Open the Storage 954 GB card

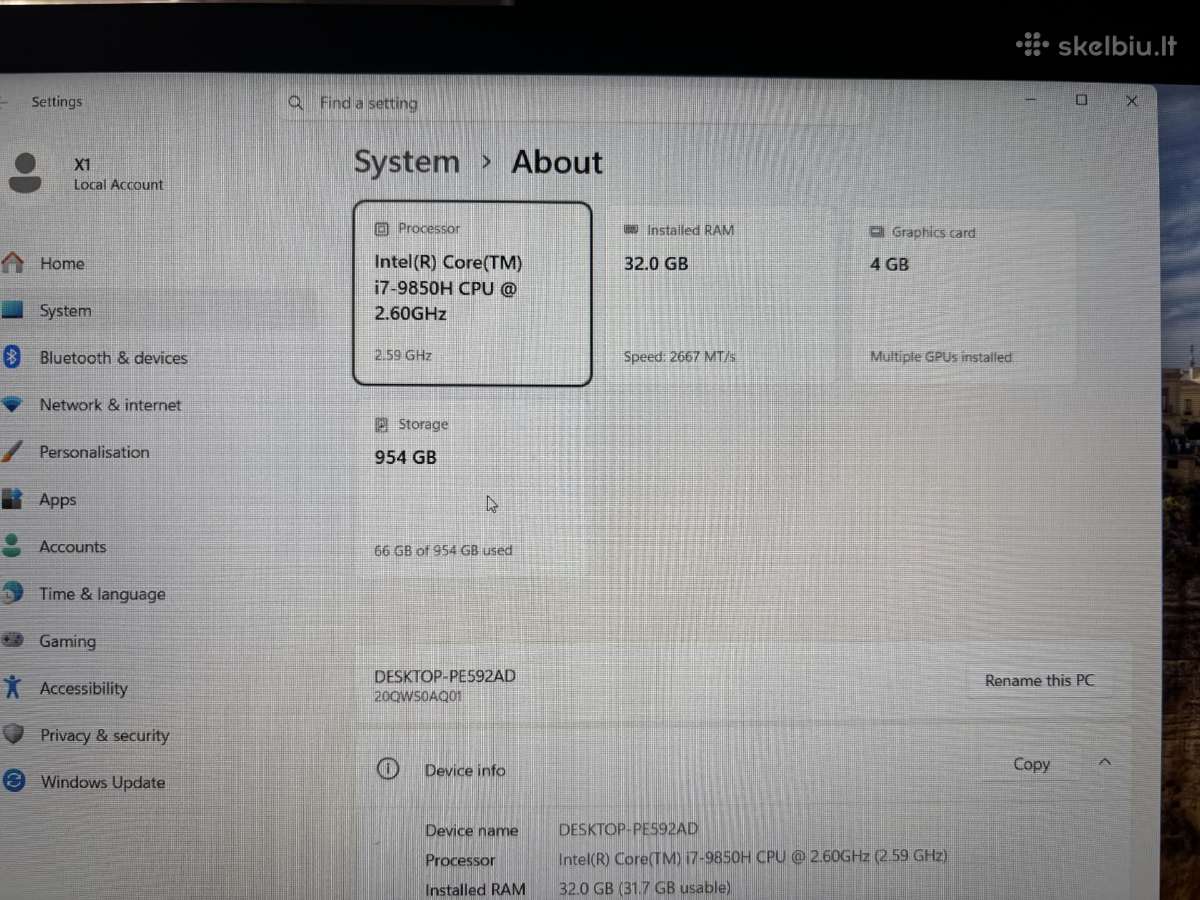point(472,490)
